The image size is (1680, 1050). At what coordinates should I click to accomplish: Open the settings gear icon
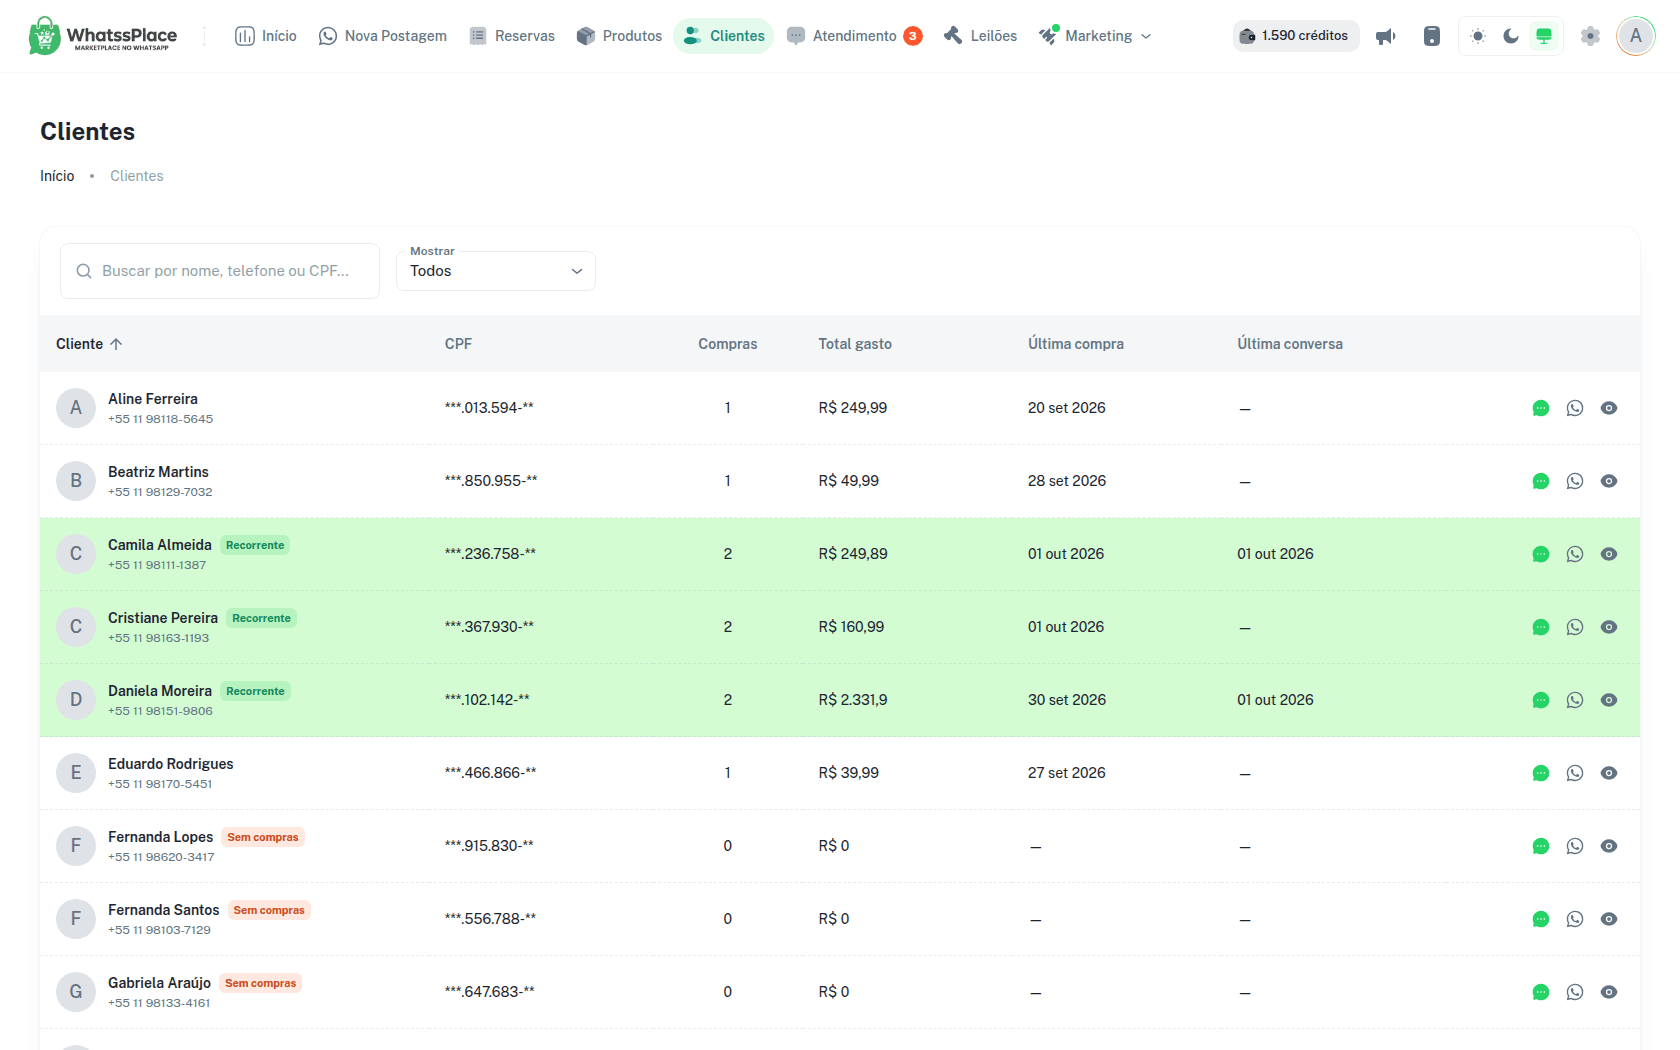click(x=1590, y=36)
